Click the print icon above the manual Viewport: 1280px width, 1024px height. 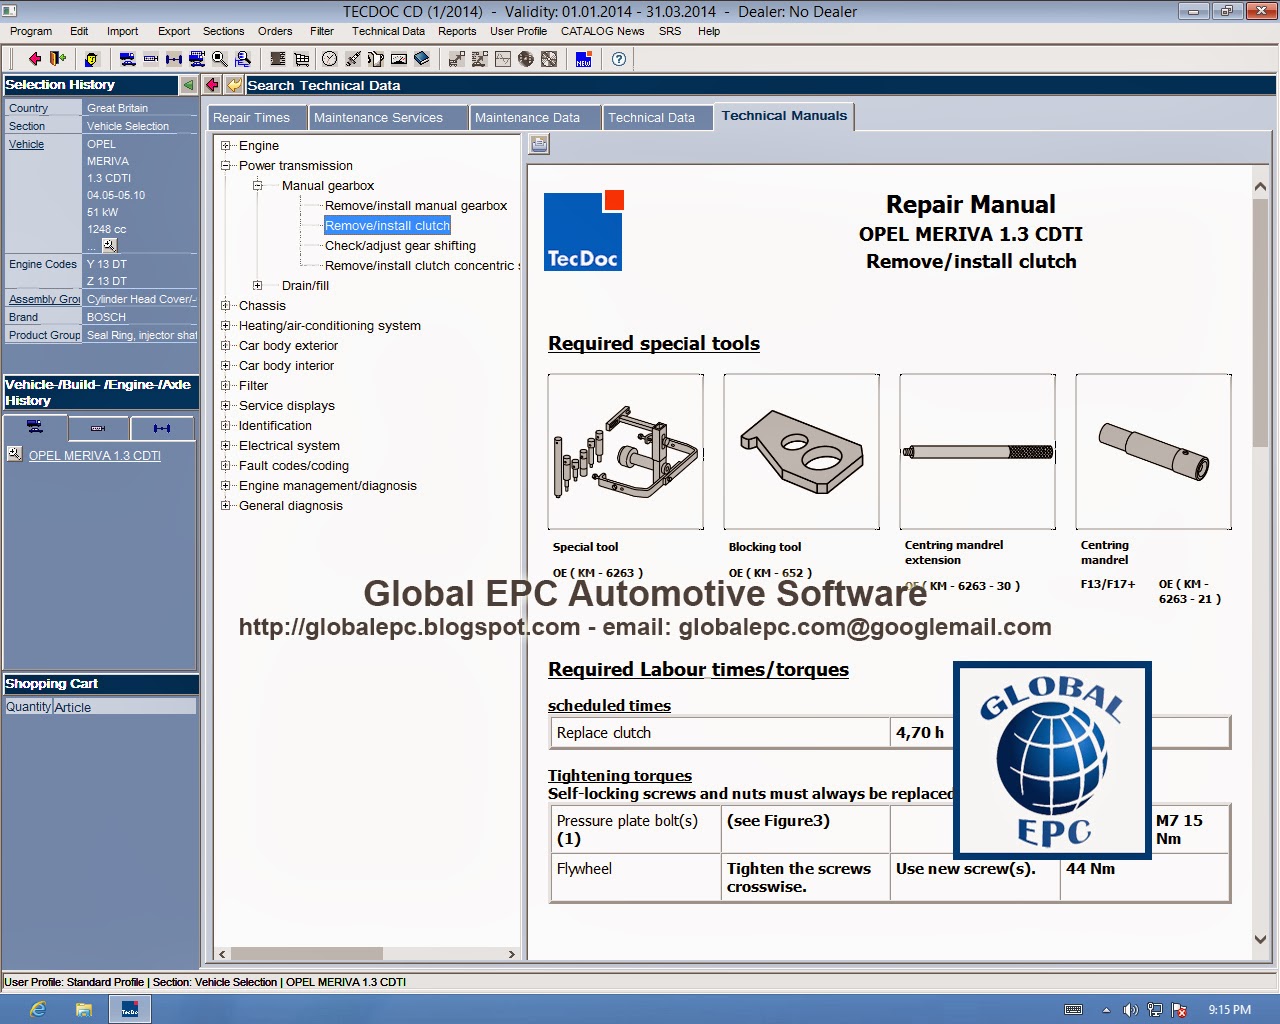pyautogui.click(x=539, y=145)
